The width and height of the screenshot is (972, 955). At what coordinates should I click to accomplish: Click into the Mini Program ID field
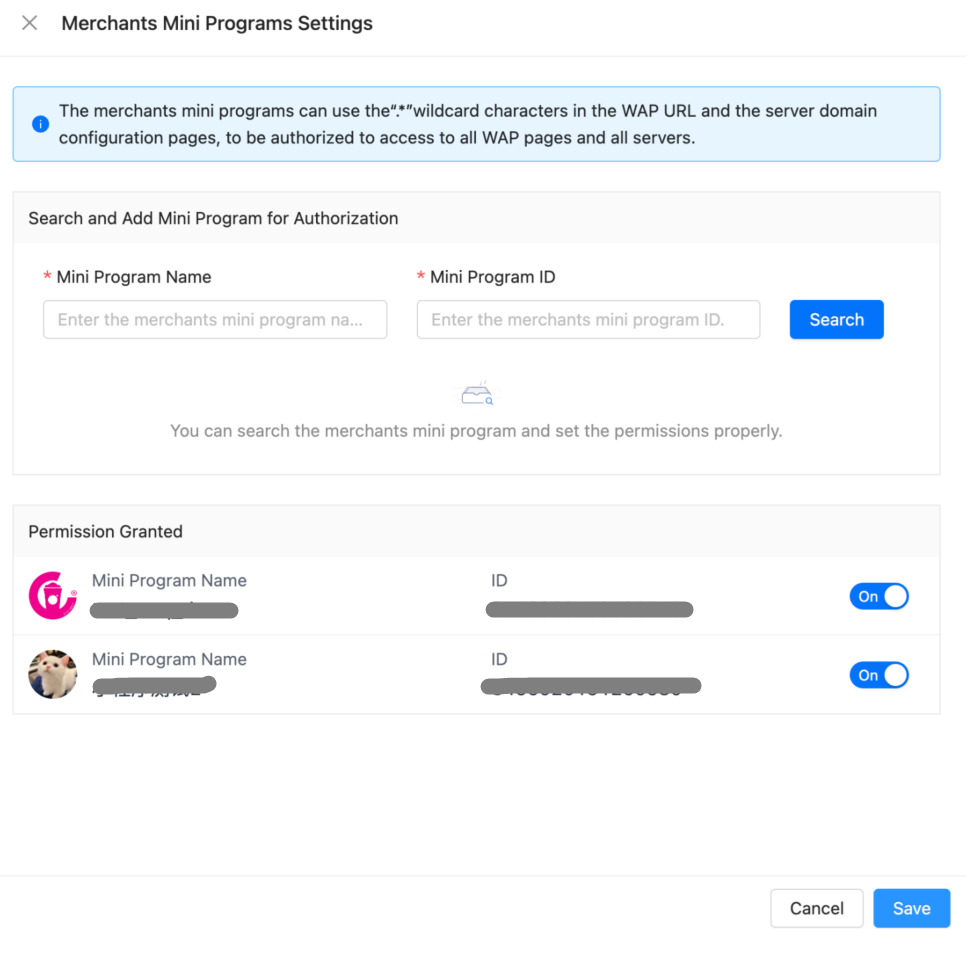point(588,320)
